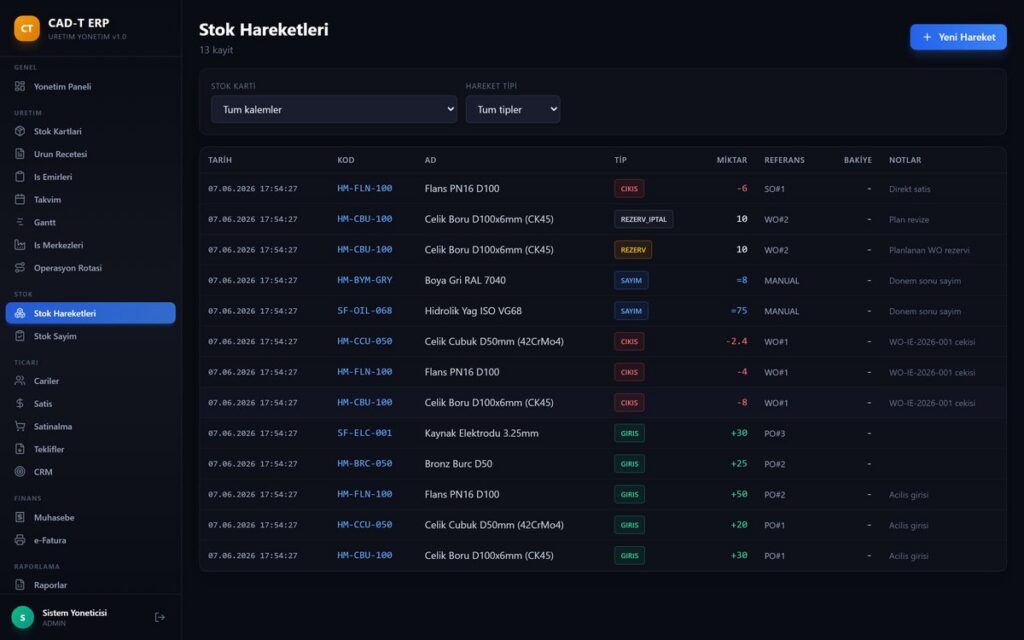Click the 'Plan revize' note text
Screen dimensions: 1024x640
909,219
